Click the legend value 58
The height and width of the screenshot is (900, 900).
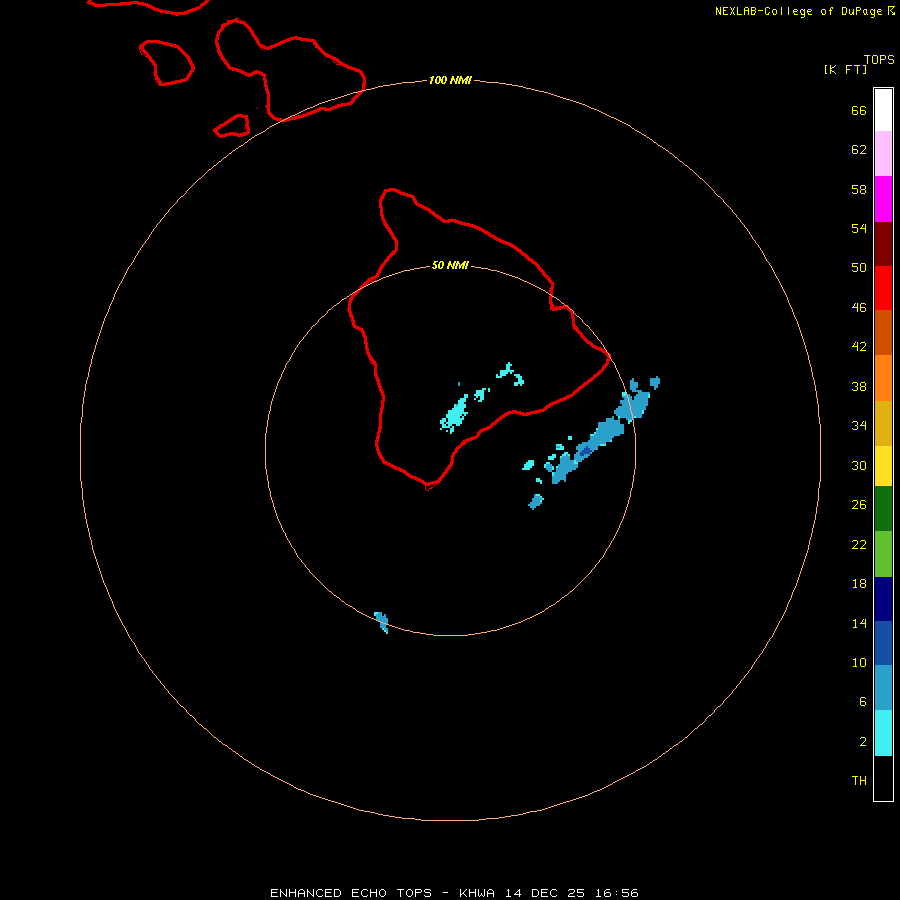(x=859, y=189)
